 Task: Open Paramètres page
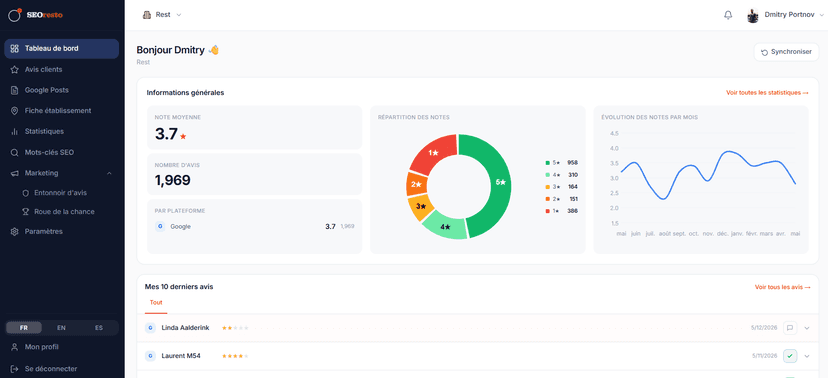coord(61,231)
